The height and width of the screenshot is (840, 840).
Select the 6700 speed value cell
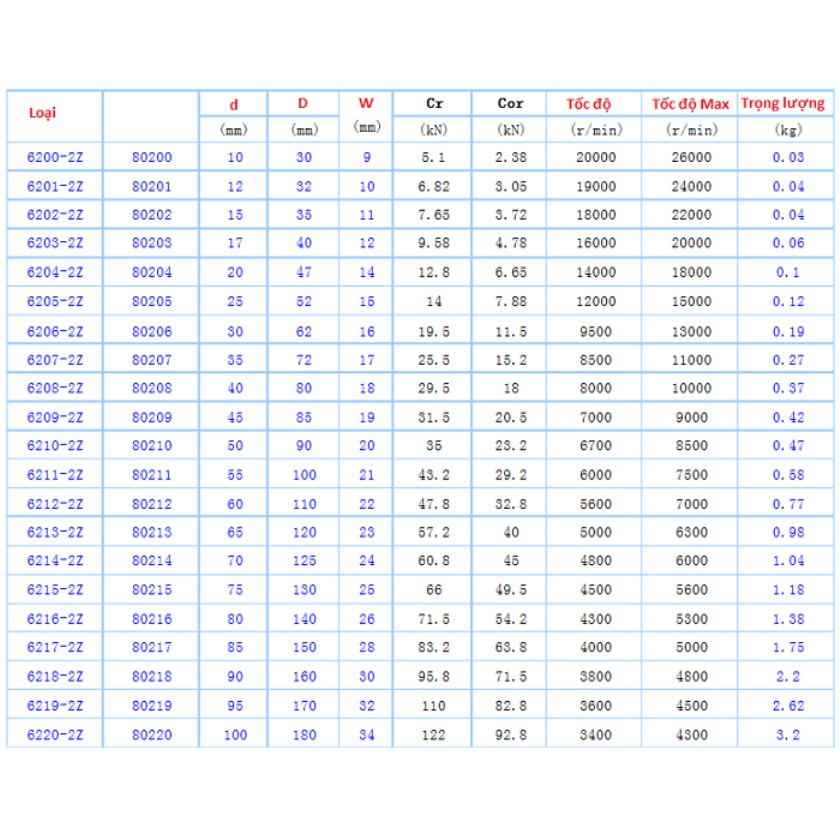(596, 447)
